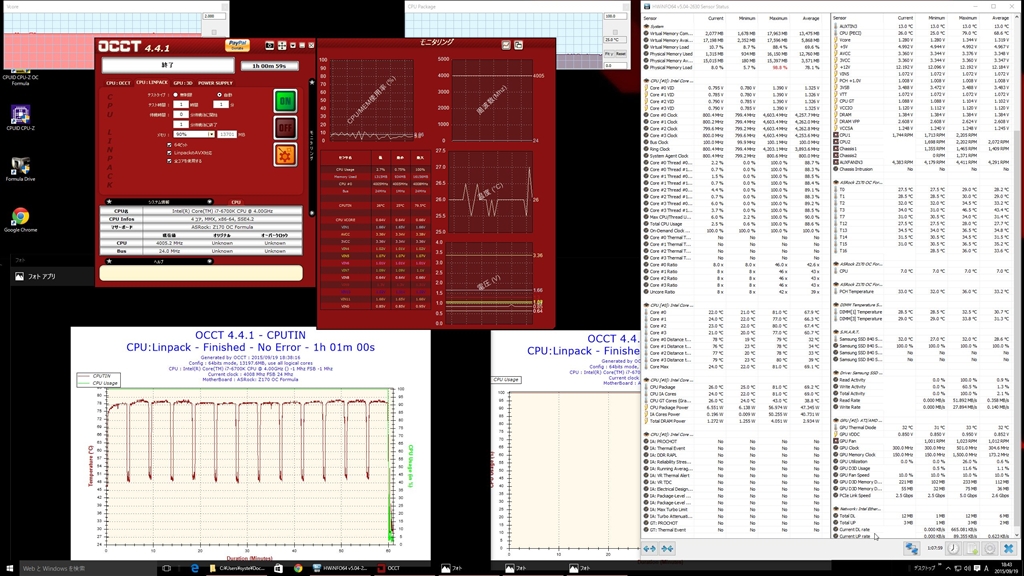Click the HWiNFO clock reset icon
Screen dimensions: 1024x576
pos(953,548)
